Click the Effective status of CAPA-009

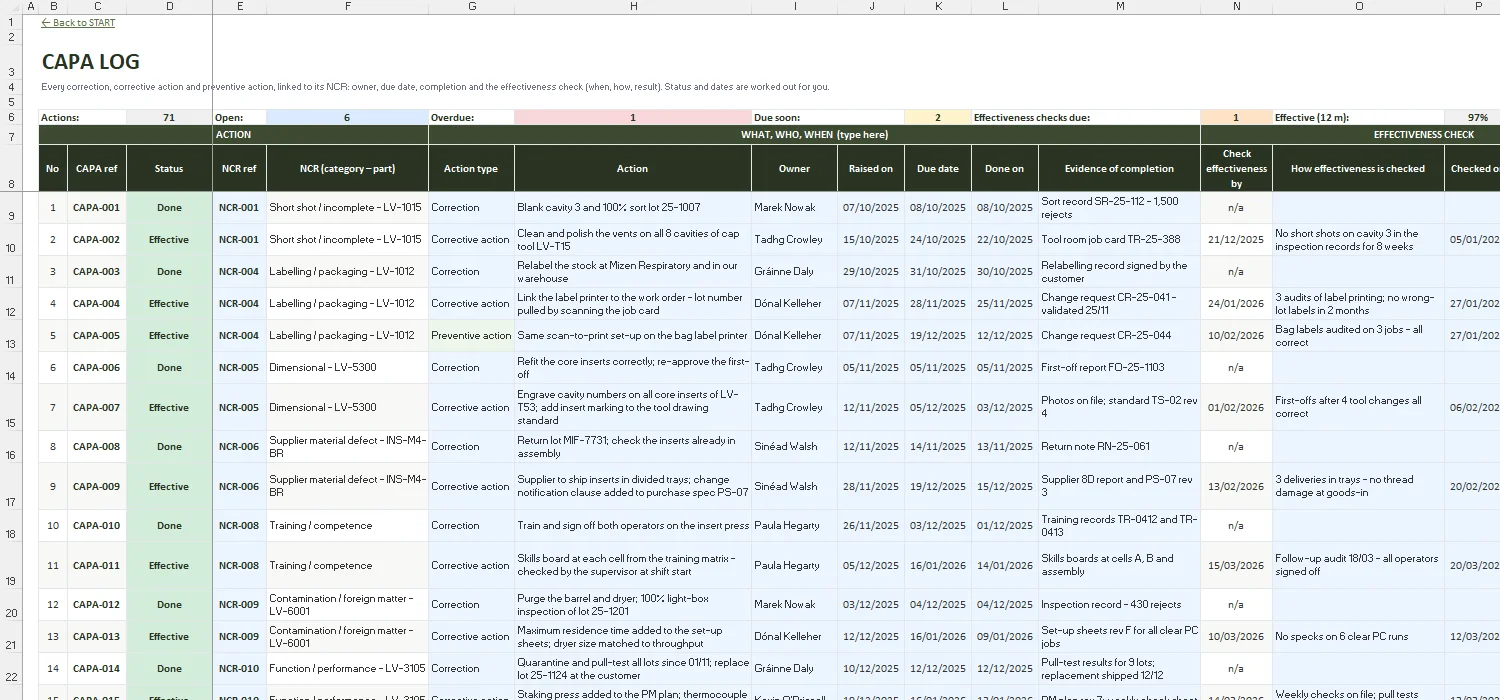169,486
